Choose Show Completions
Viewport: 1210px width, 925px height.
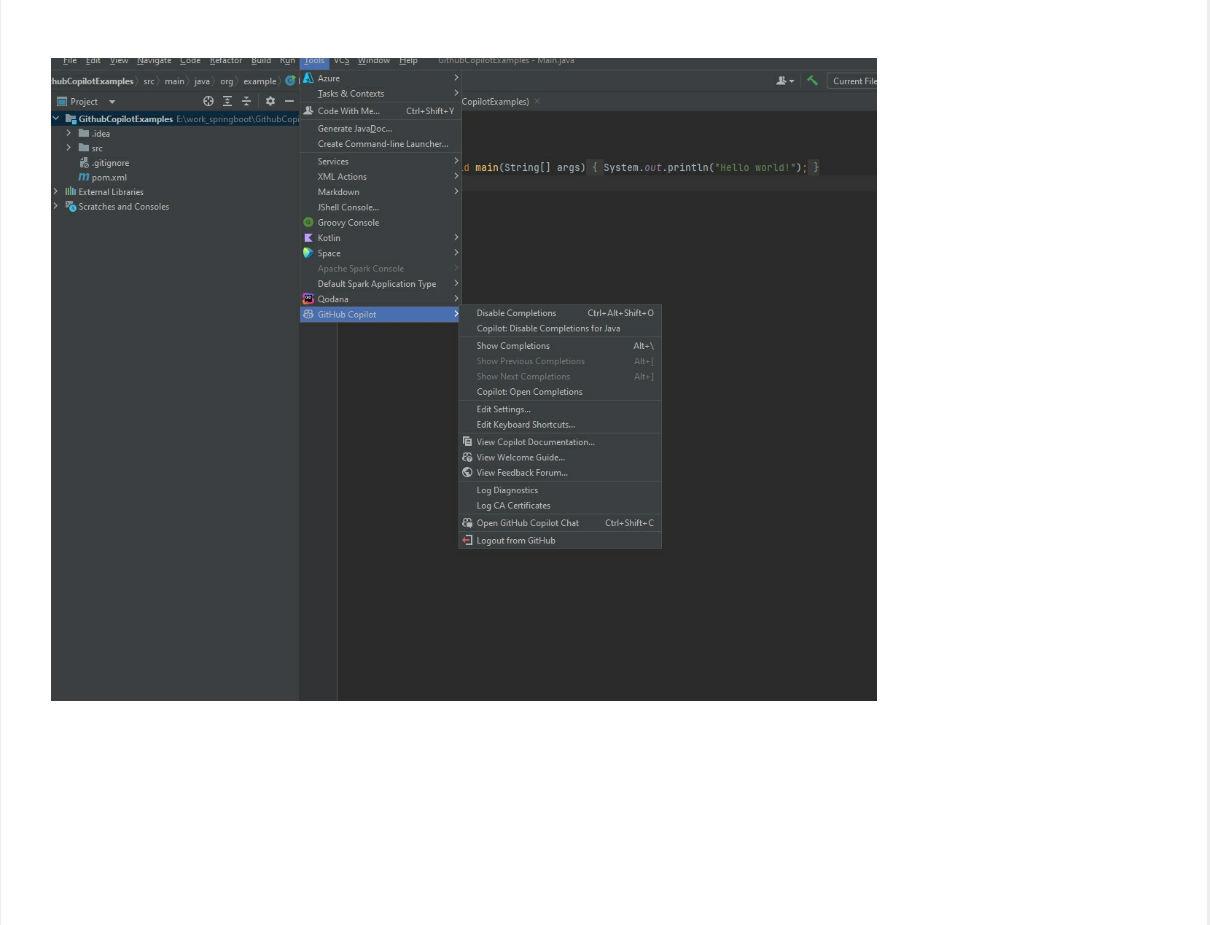point(560,346)
